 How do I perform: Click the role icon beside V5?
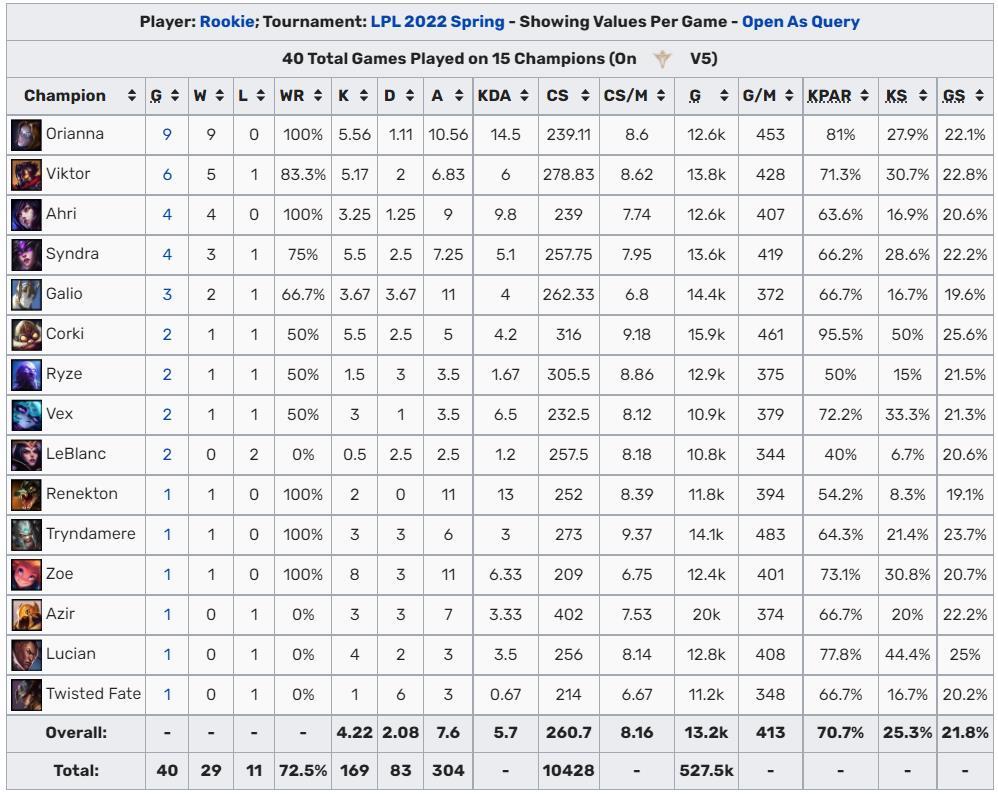[662, 59]
